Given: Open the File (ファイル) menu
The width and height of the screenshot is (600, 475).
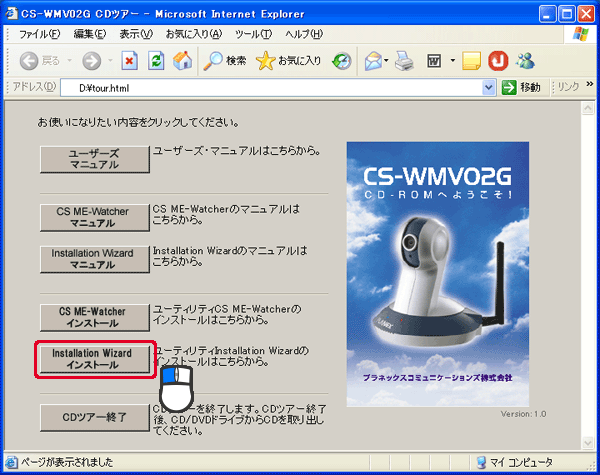Looking at the screenshot, I should click(39, 34).
